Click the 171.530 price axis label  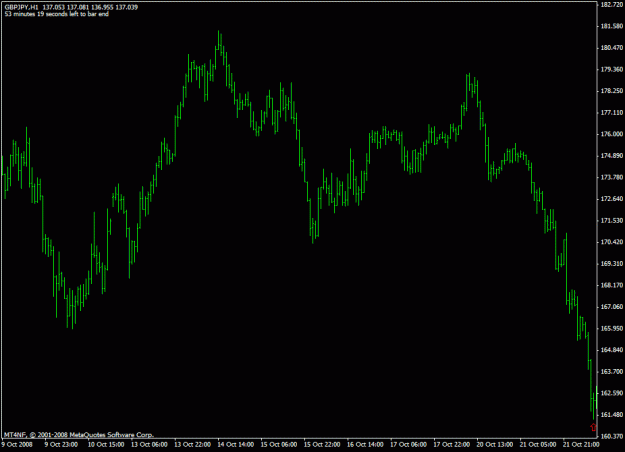click(611, 220)
